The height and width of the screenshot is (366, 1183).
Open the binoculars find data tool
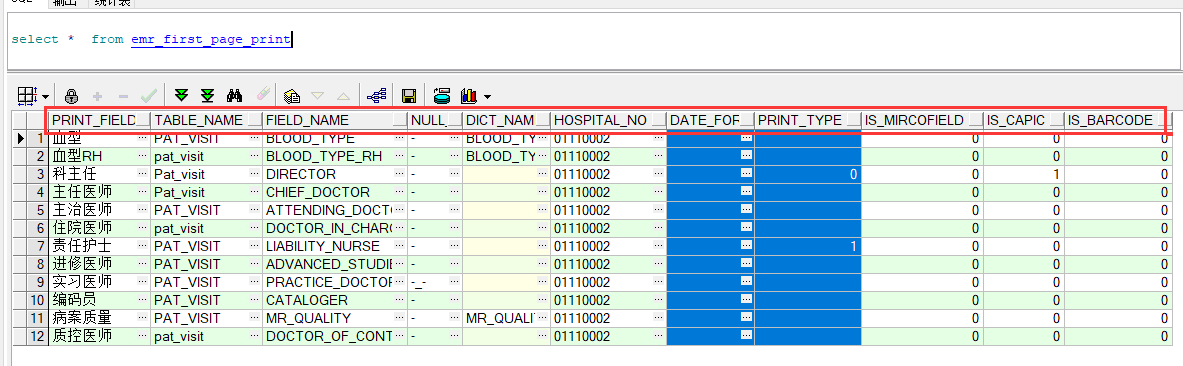pos(235,96)
